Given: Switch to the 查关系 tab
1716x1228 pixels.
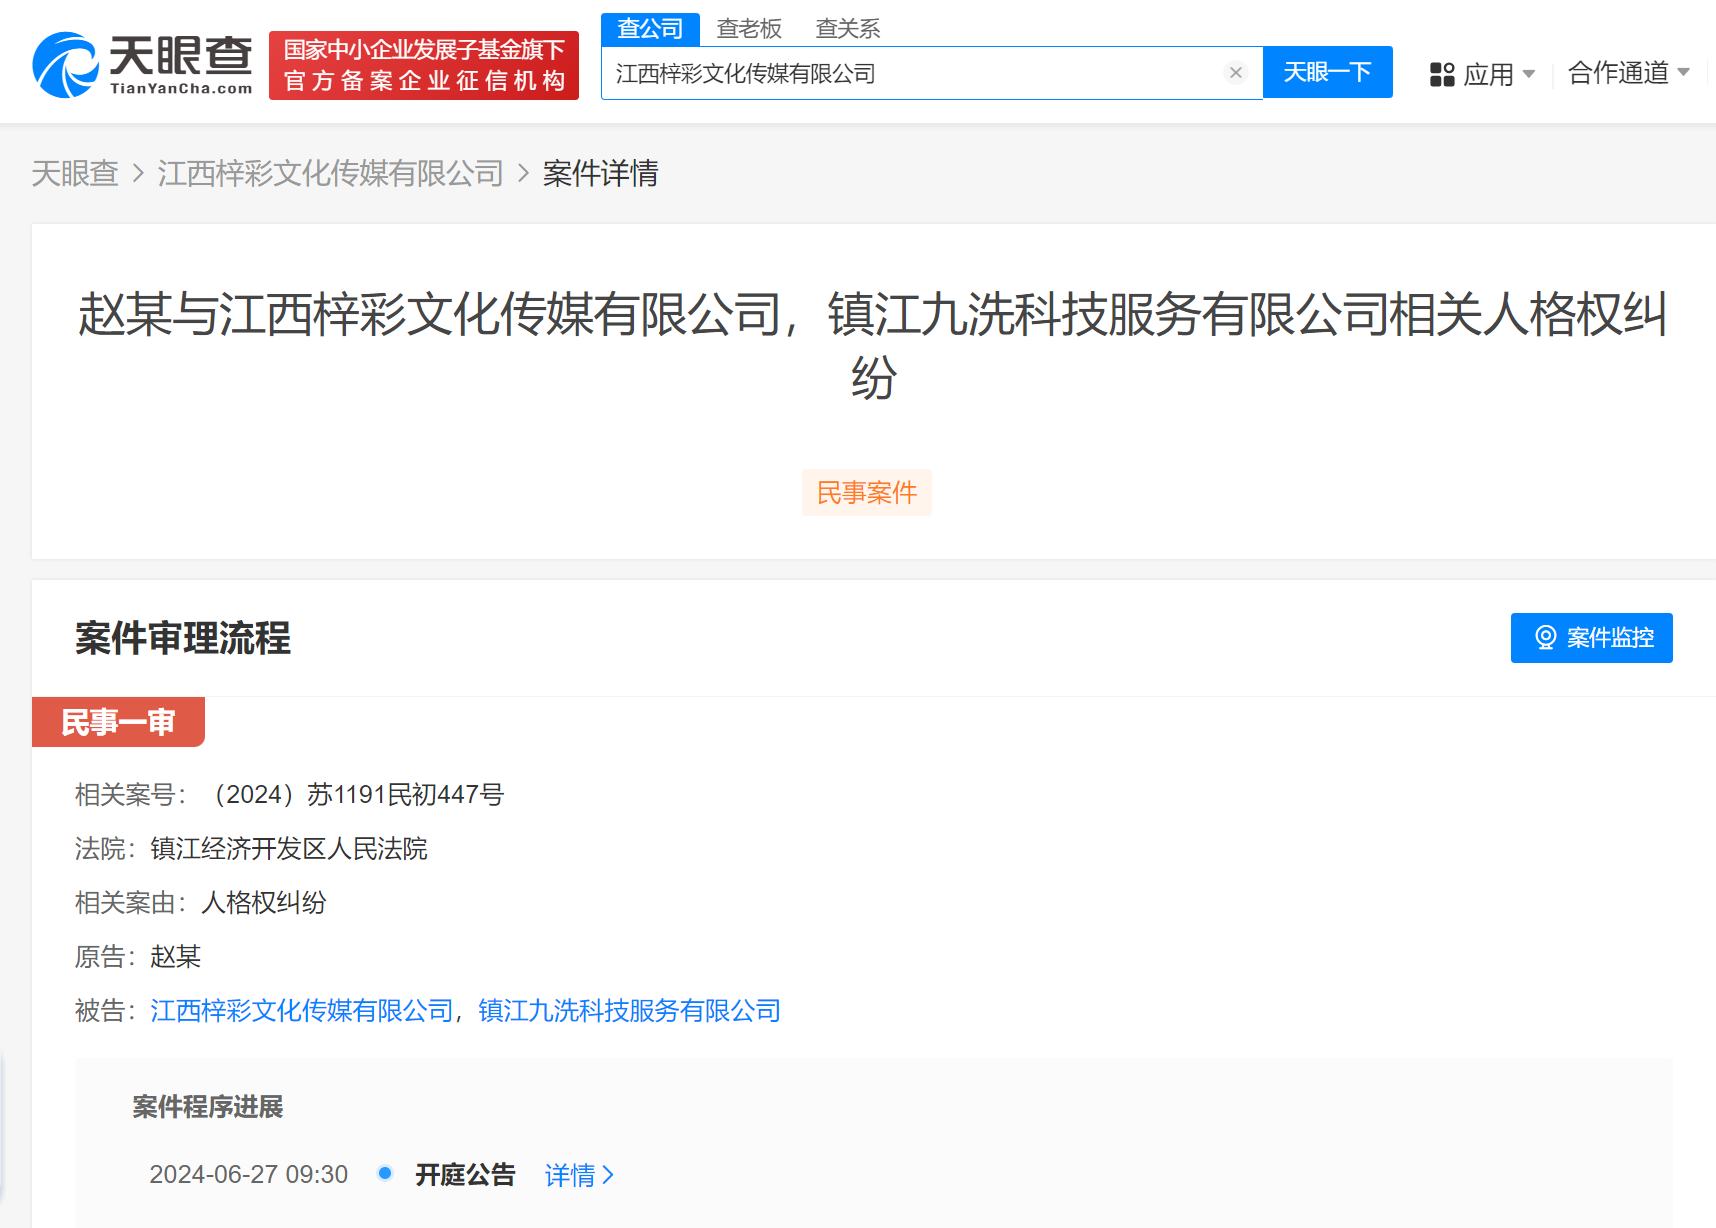Looking at the screenshot, I should click(846, 28).
